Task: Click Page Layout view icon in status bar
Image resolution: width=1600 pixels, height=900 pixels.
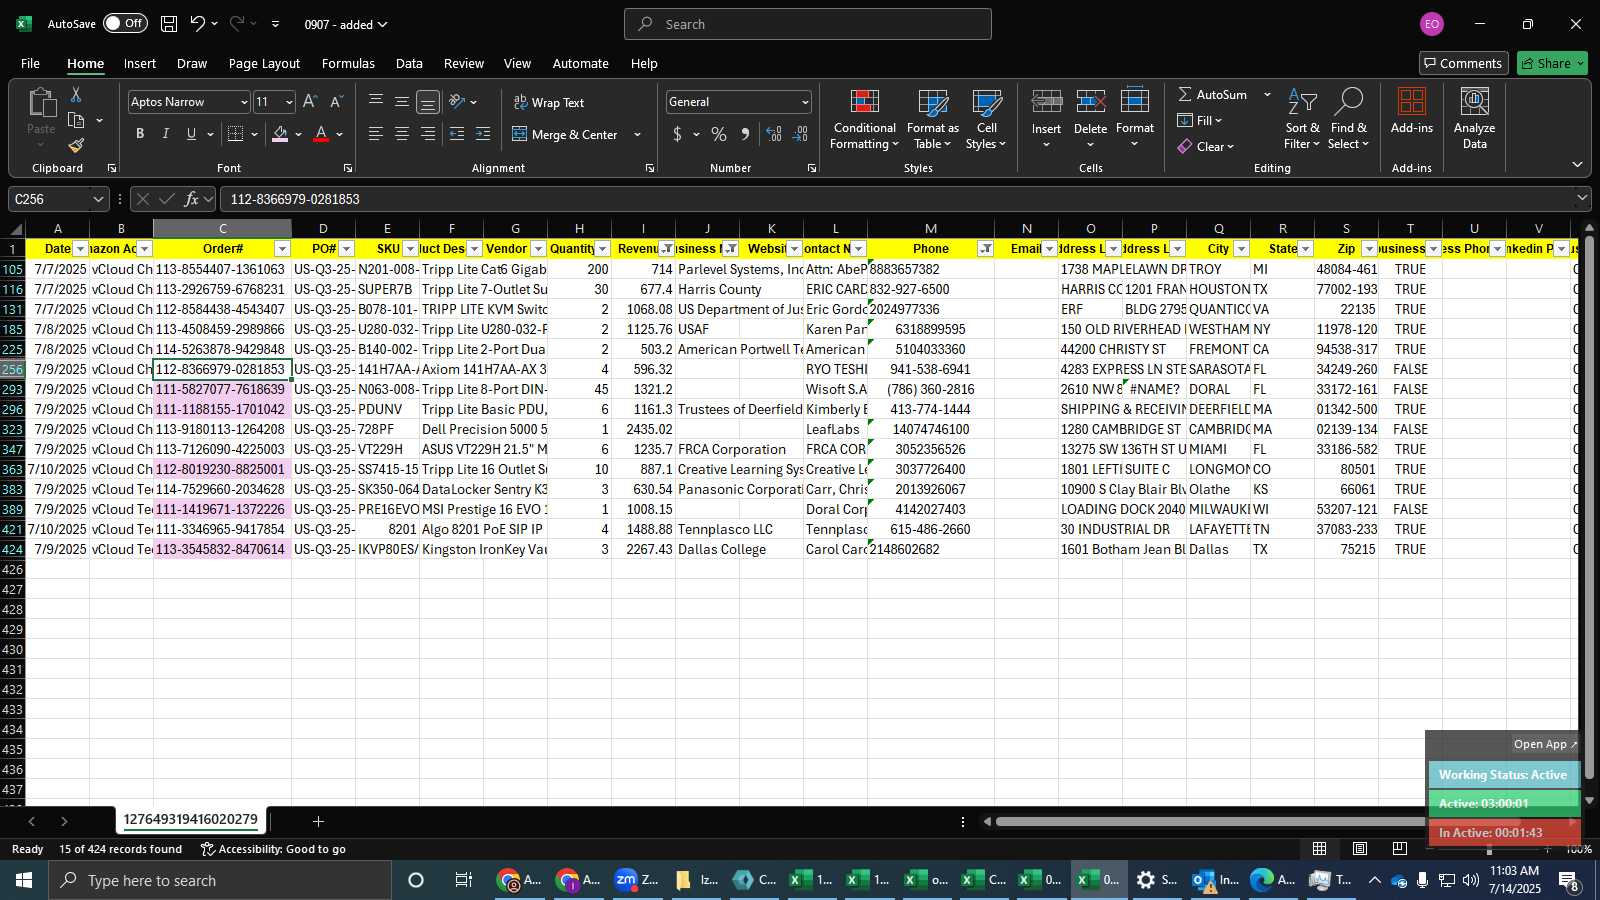Action: 1360,848
